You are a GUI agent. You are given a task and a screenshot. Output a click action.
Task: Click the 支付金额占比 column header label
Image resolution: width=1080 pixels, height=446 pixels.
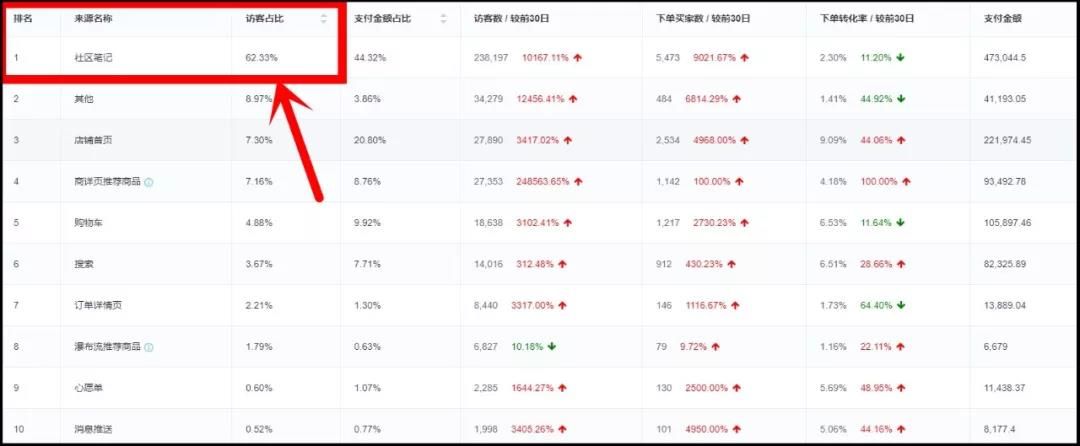click(382, 19)
